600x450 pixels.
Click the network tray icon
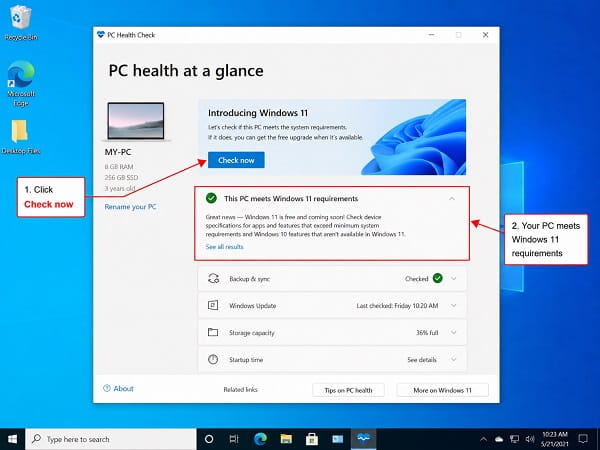tap(514, 439)
